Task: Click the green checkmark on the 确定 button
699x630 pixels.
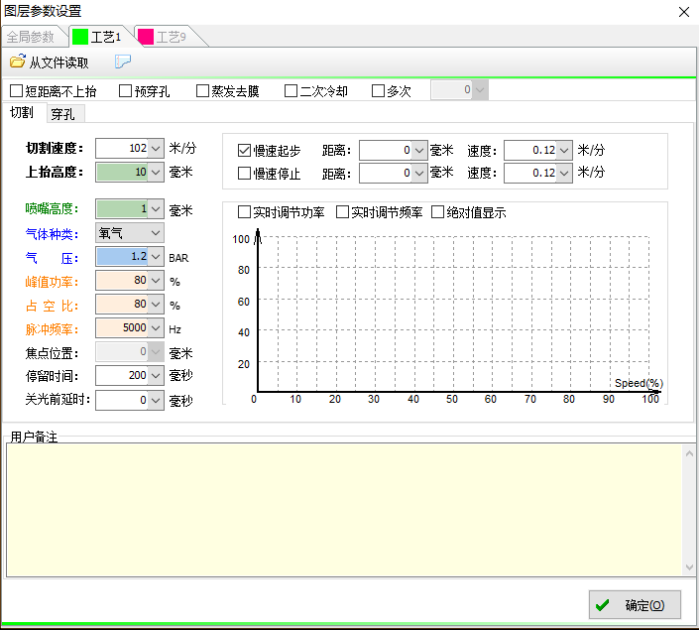Action: click(602, 605)
